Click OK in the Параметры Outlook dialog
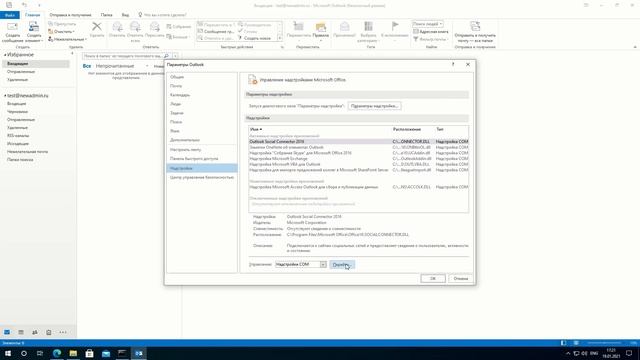Viewport: 640px width, 360px height. pyautogui.click(x=433, y=278)
